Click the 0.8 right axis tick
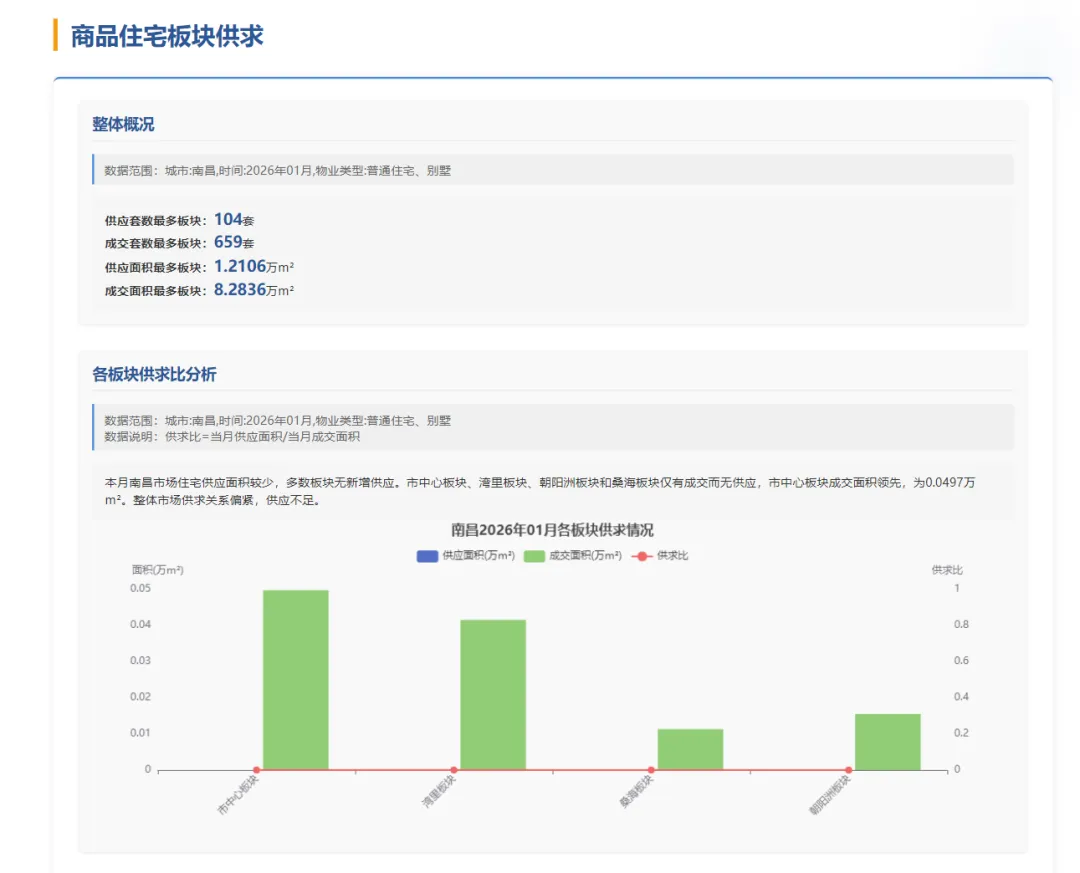Screen dimensions: 1080x873 click(x=962, y=624)
